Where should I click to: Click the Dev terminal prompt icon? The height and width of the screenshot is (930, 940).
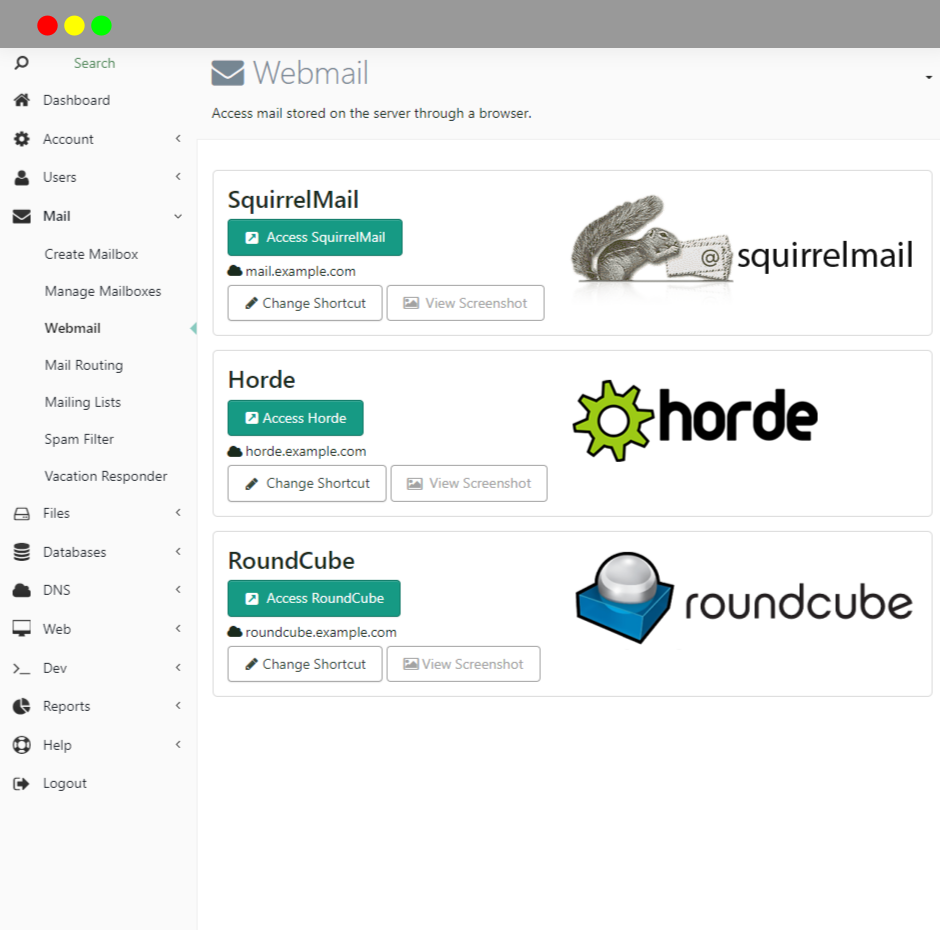pos(22,669)
